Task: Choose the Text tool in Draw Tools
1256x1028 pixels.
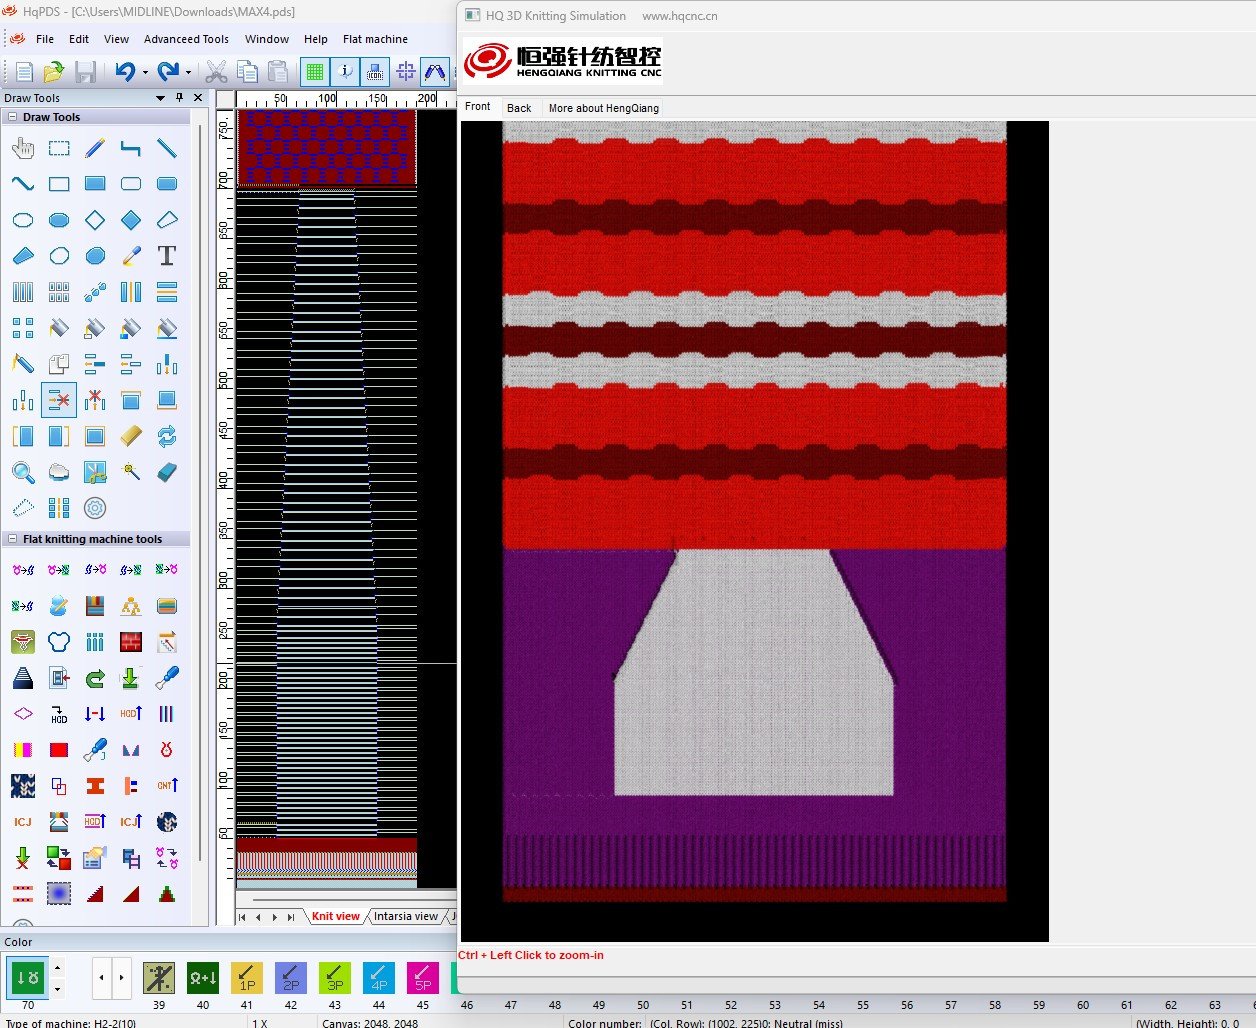Action: click(x=167, y=256)
